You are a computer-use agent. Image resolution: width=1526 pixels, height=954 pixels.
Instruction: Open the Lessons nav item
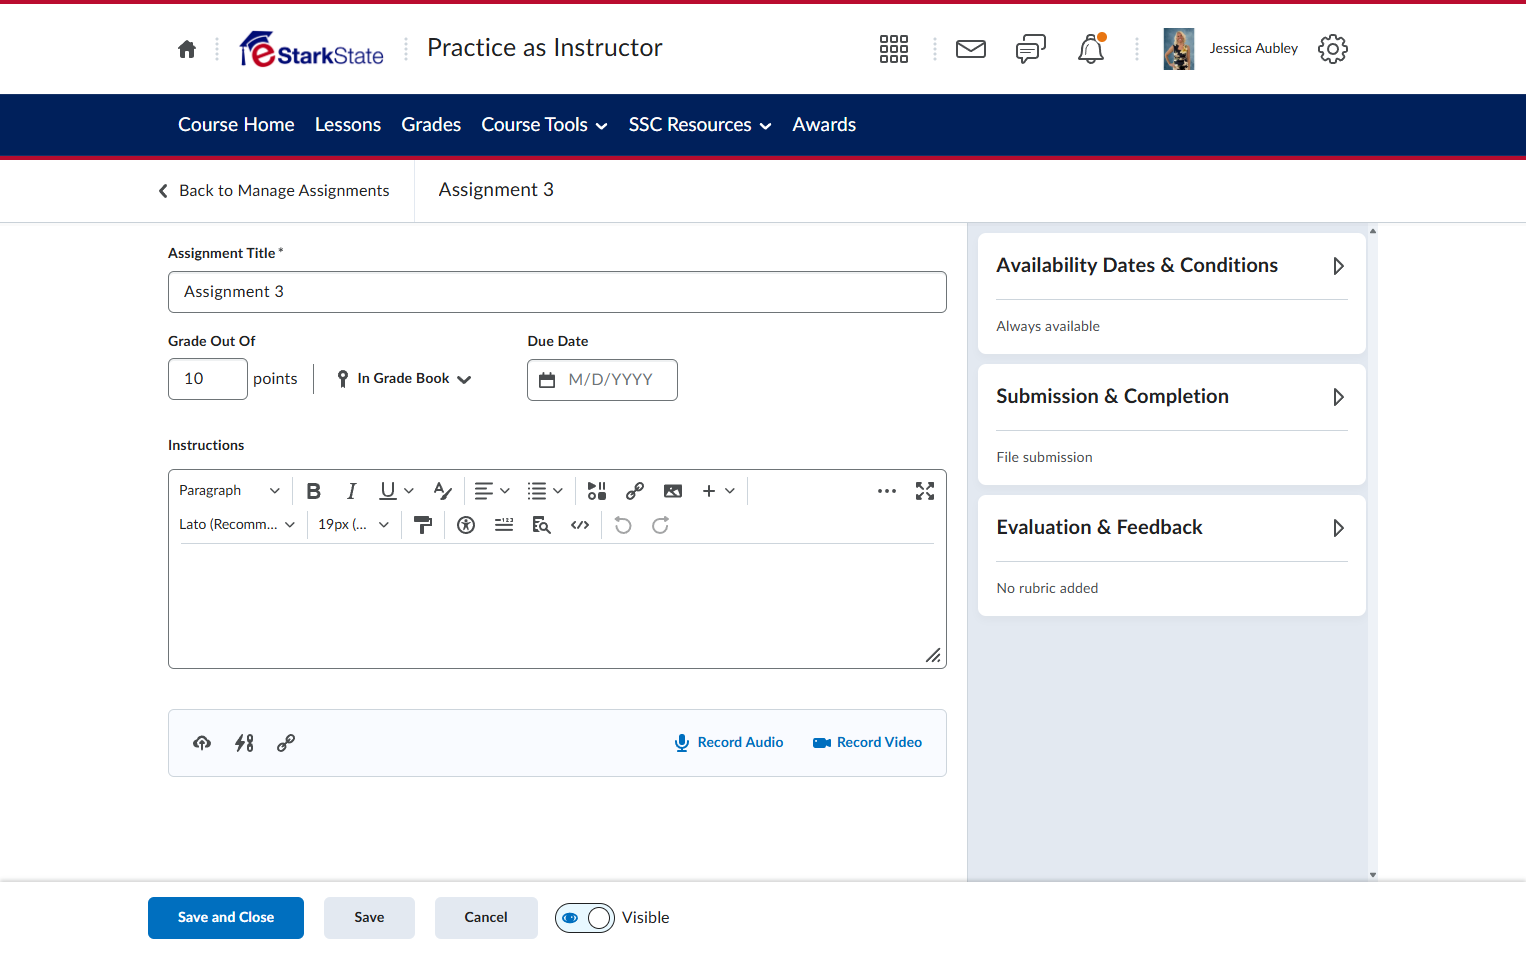coord(348,125)
